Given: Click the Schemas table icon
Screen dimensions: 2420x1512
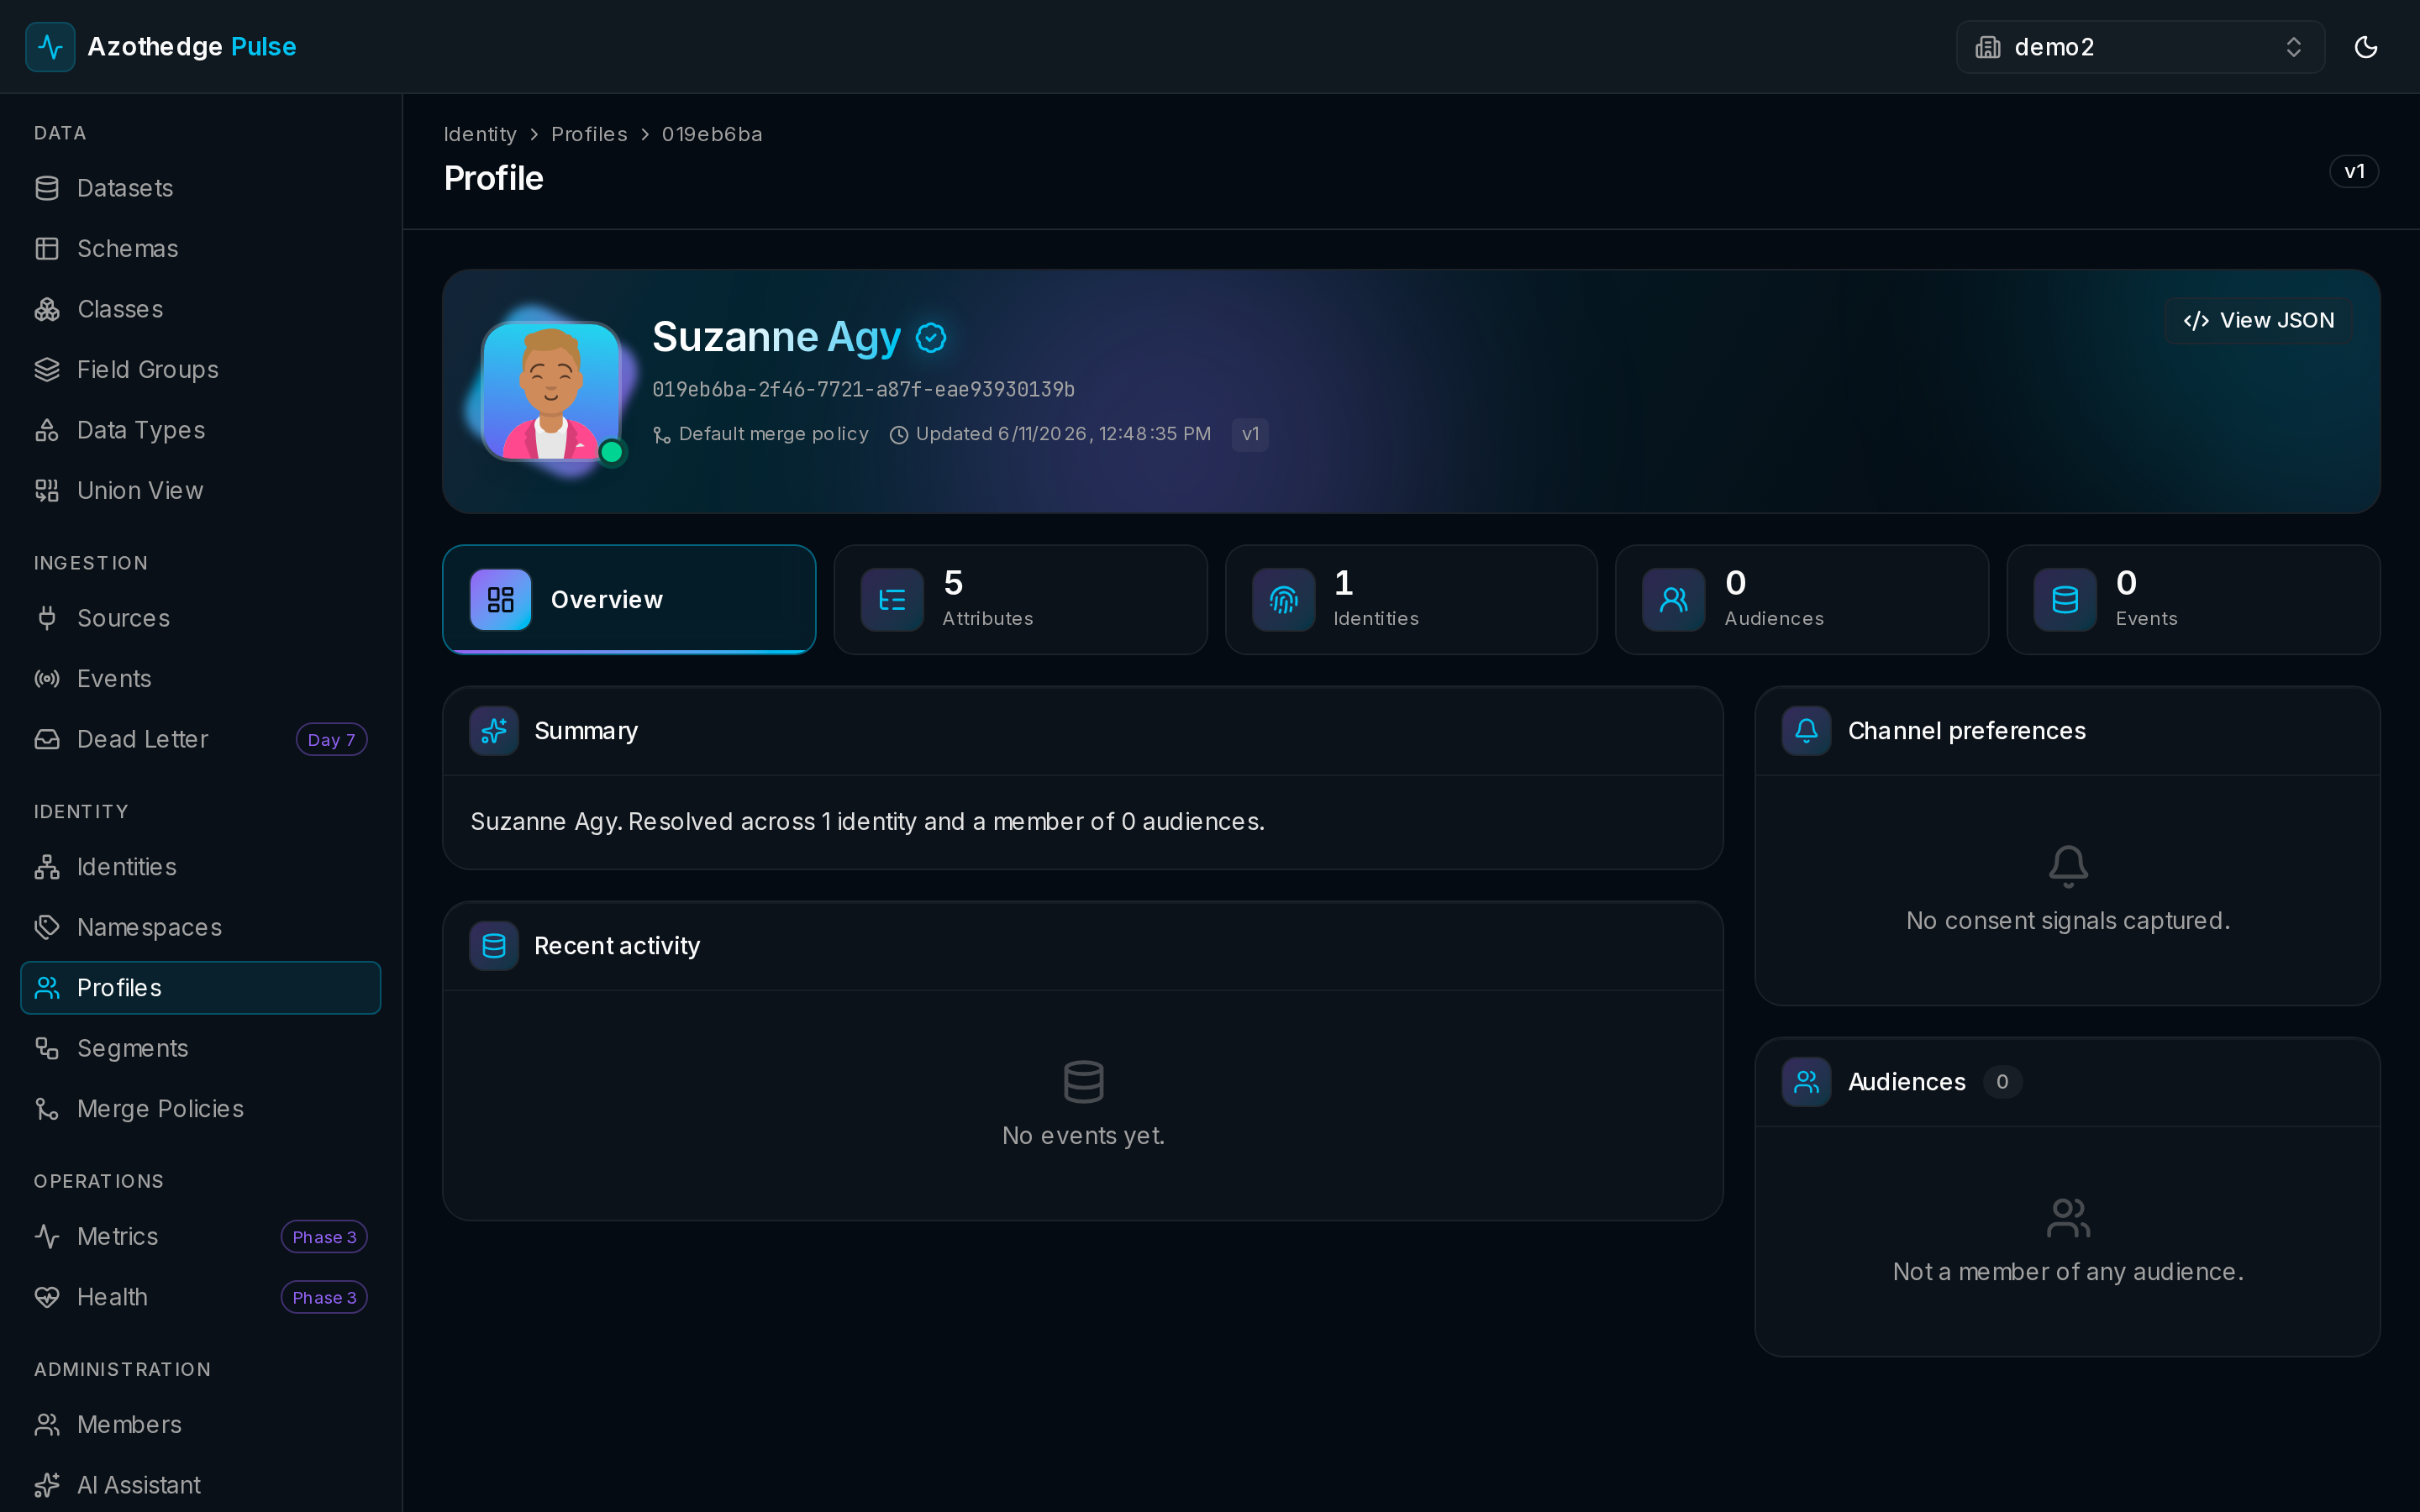Looking at the screenshot, I should (47, 248).
